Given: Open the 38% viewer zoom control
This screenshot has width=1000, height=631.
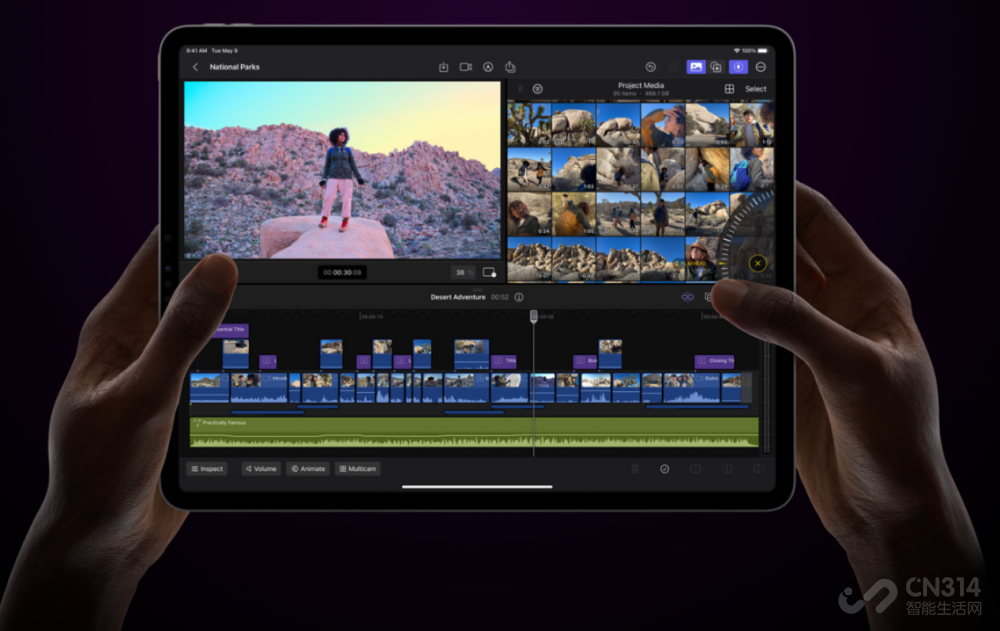Looking at the screenshot, I should tap(463, 272).
